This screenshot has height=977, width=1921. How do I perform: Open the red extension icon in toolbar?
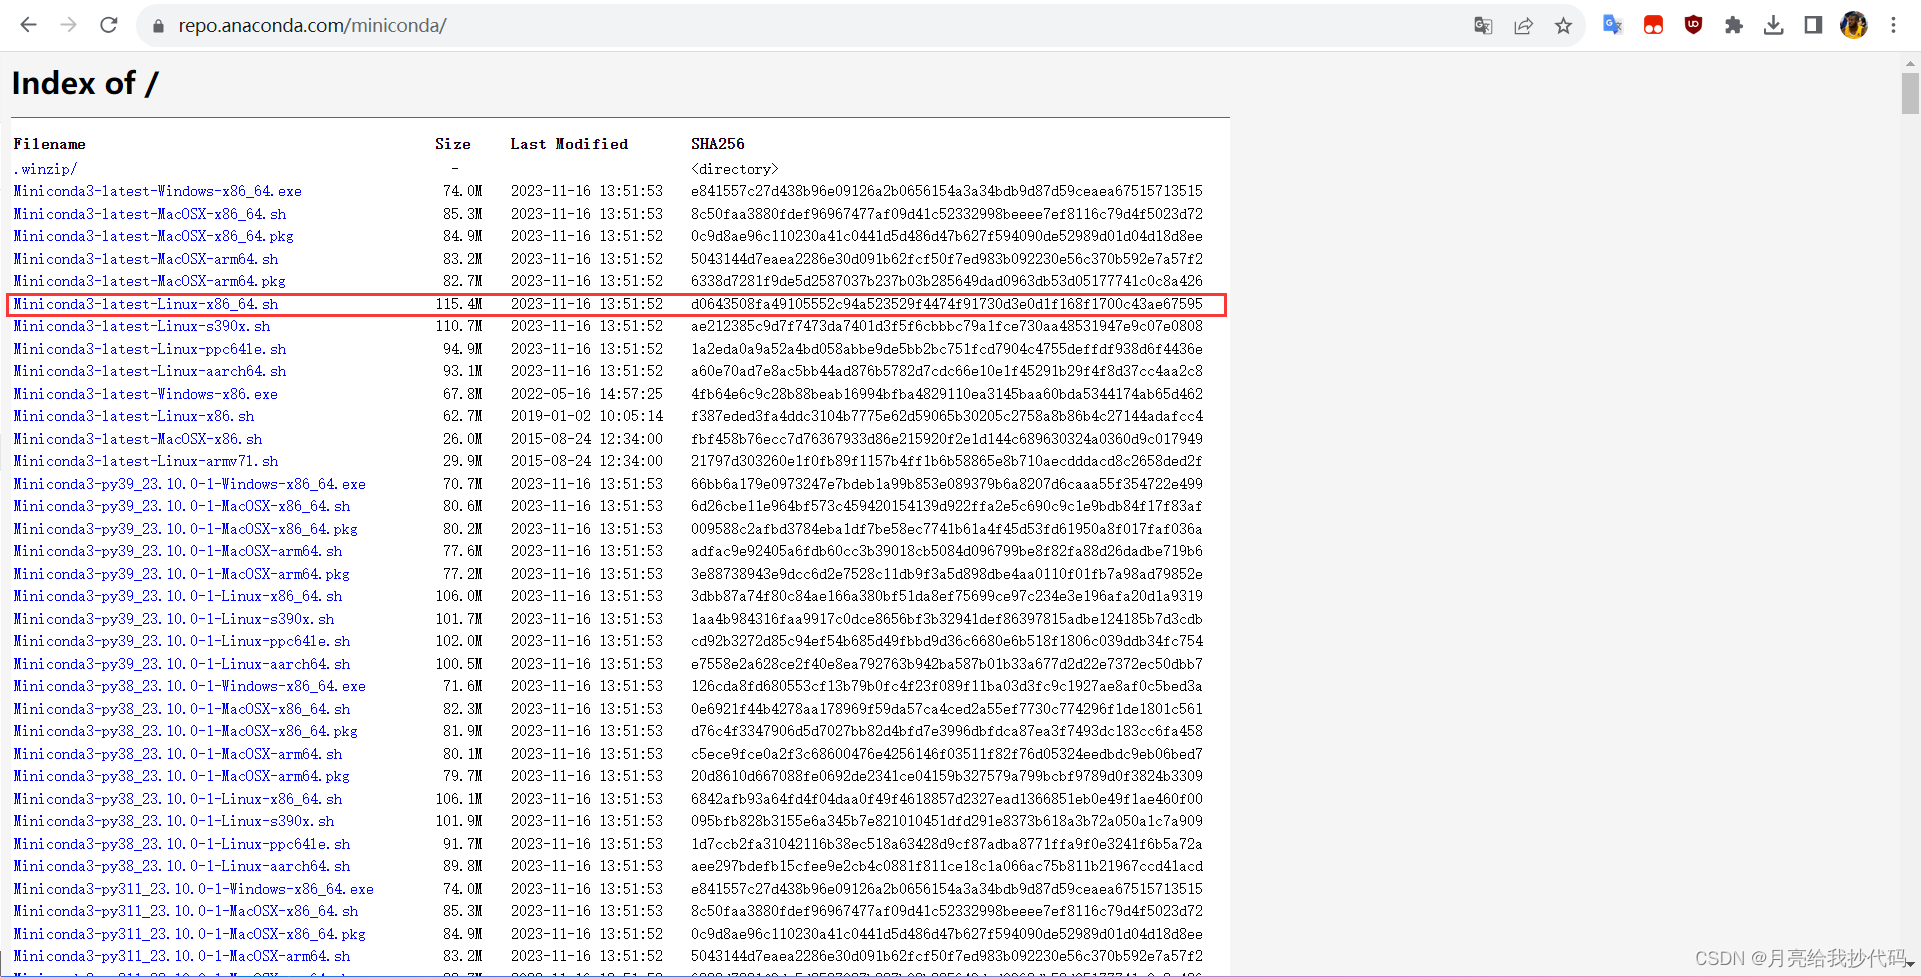pyautogui.click(x=1652, y=25)
